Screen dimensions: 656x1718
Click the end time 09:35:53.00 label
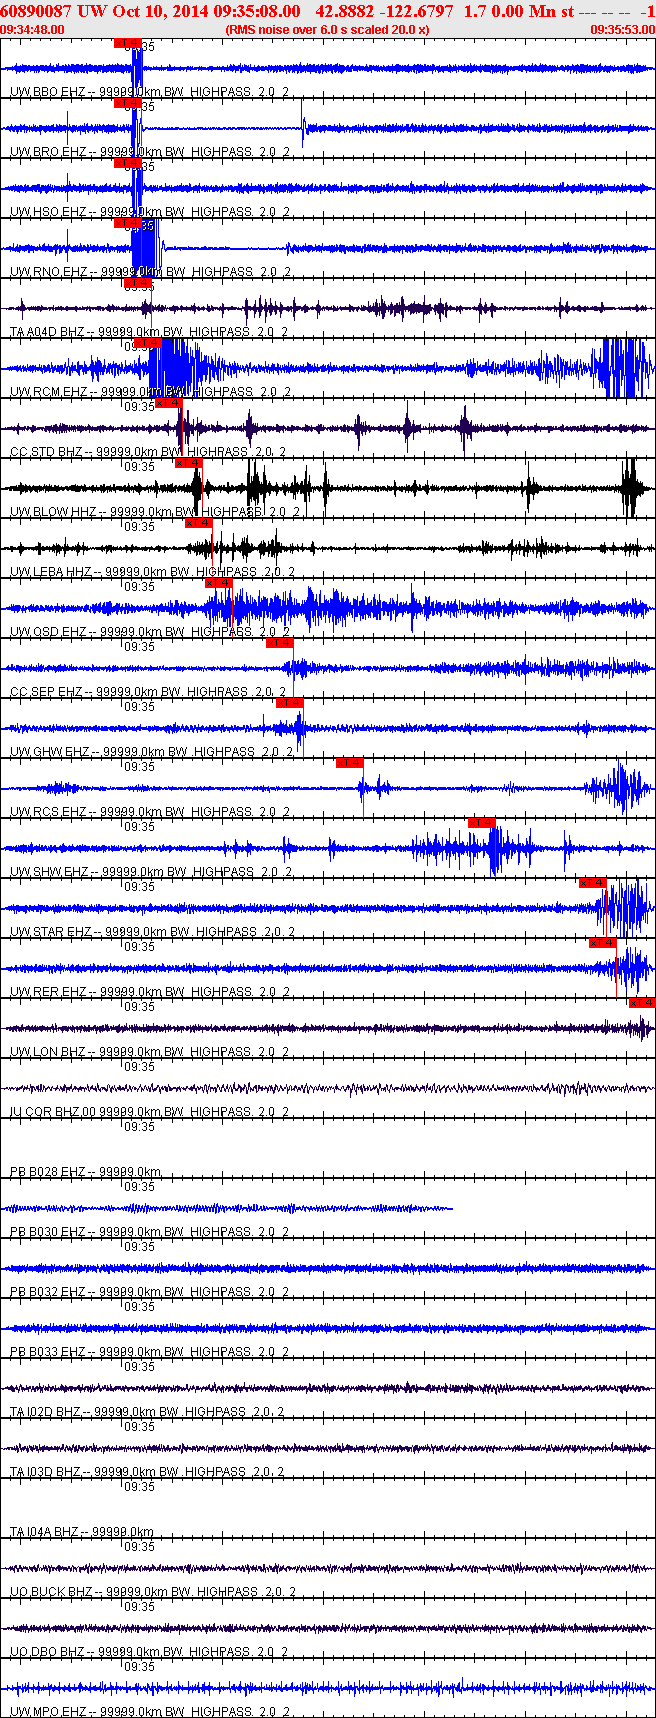pyautogui.click(x=623, y=30)
